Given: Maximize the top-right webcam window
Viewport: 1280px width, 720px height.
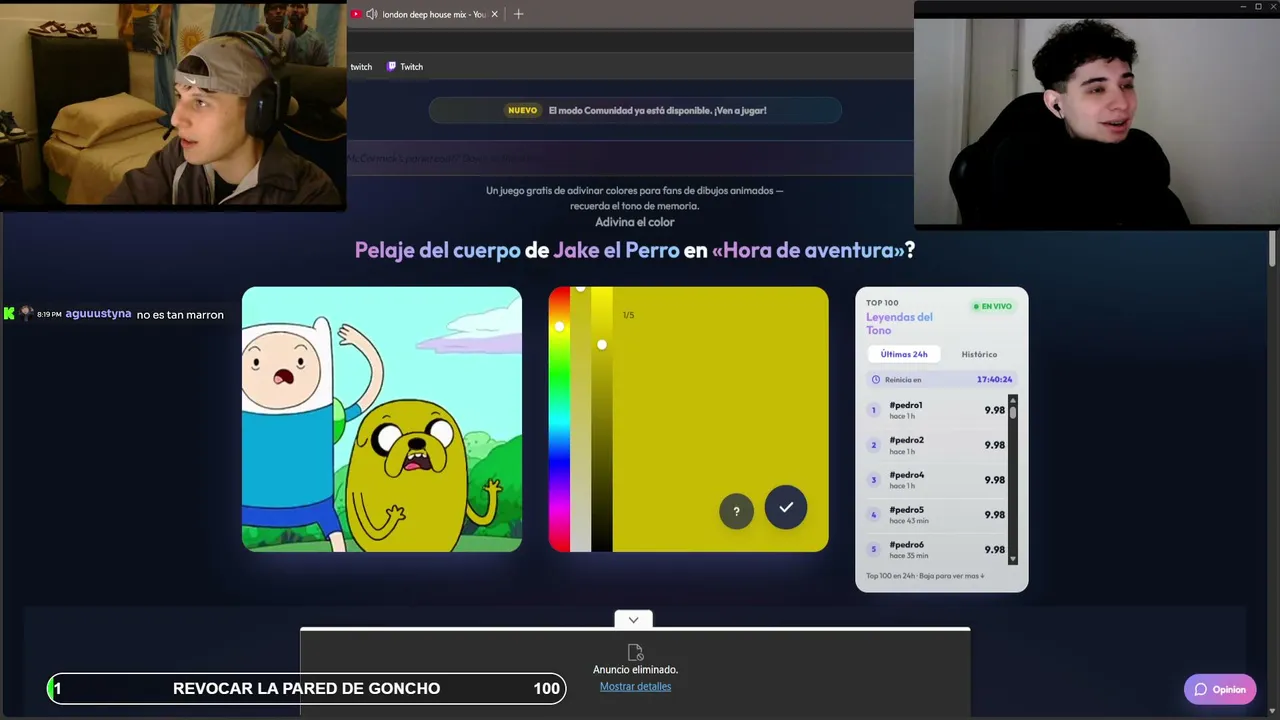Looking at the screenshot, I should coord(1258,6).
